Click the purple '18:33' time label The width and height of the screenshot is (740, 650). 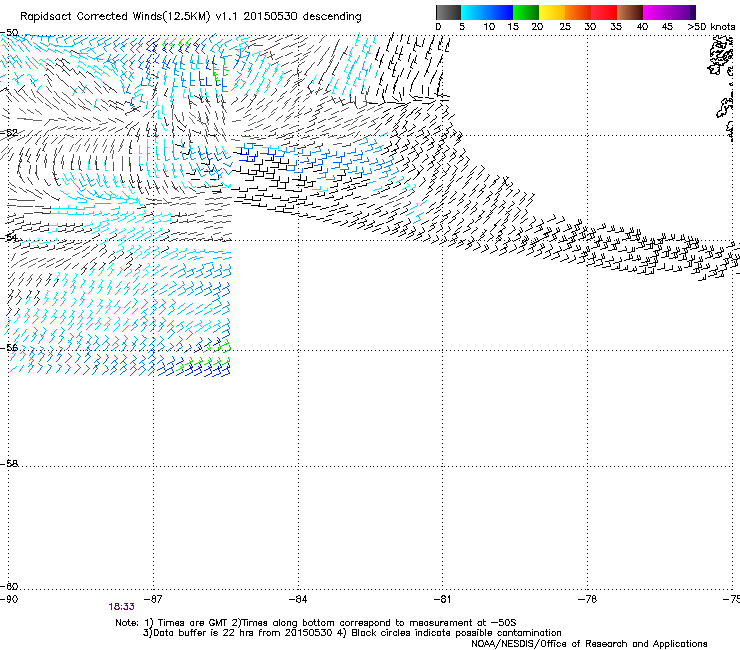click(x=121, y=607)
